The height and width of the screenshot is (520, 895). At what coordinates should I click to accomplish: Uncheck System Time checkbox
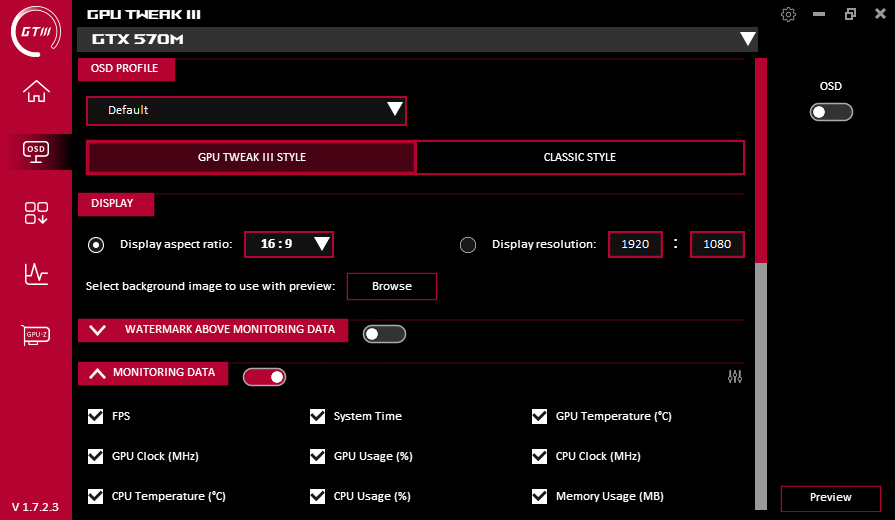point(317,416)
